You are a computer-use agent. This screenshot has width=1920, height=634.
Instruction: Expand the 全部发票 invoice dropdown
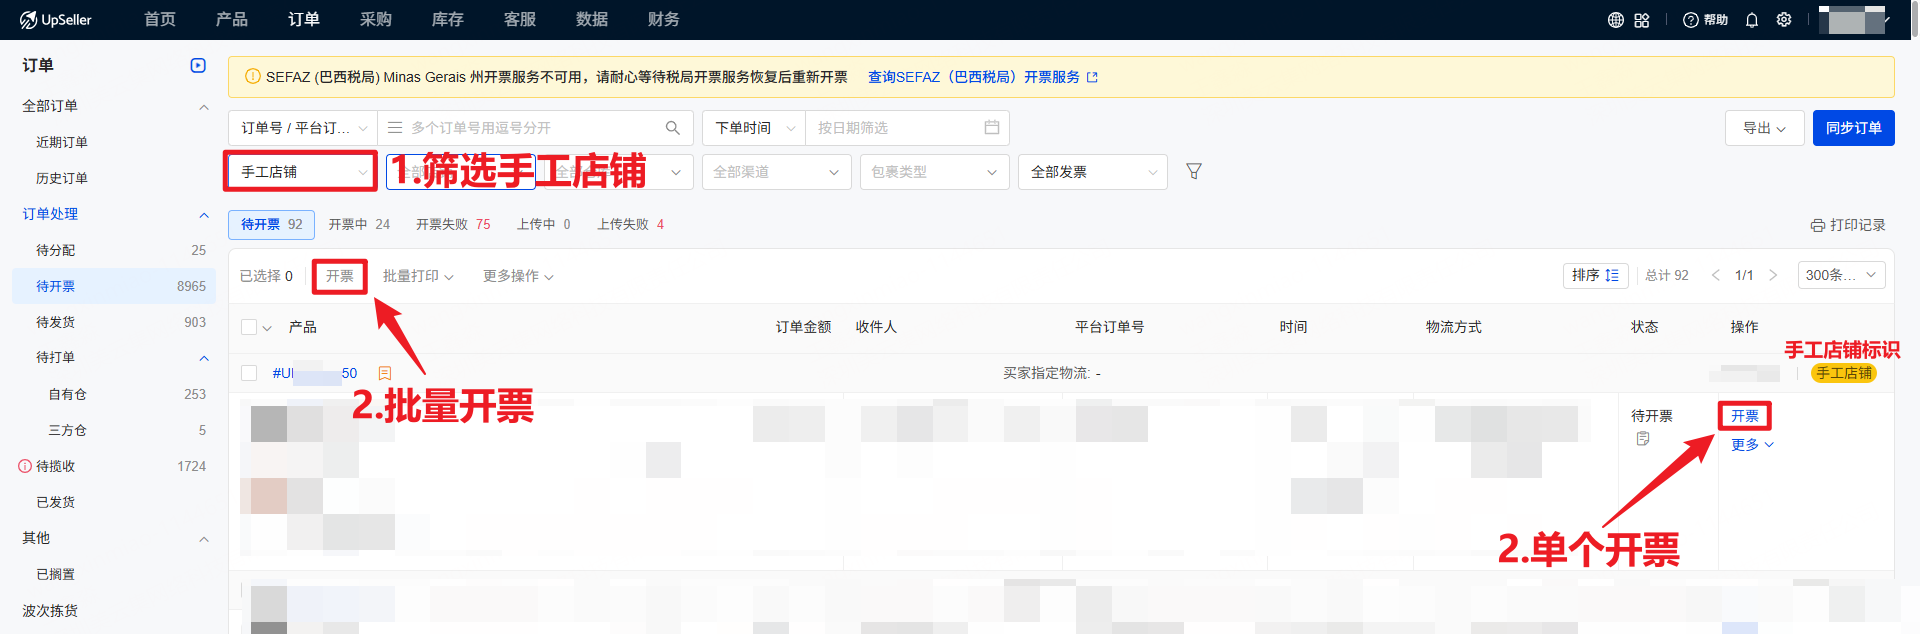(x=1092, y=172)
